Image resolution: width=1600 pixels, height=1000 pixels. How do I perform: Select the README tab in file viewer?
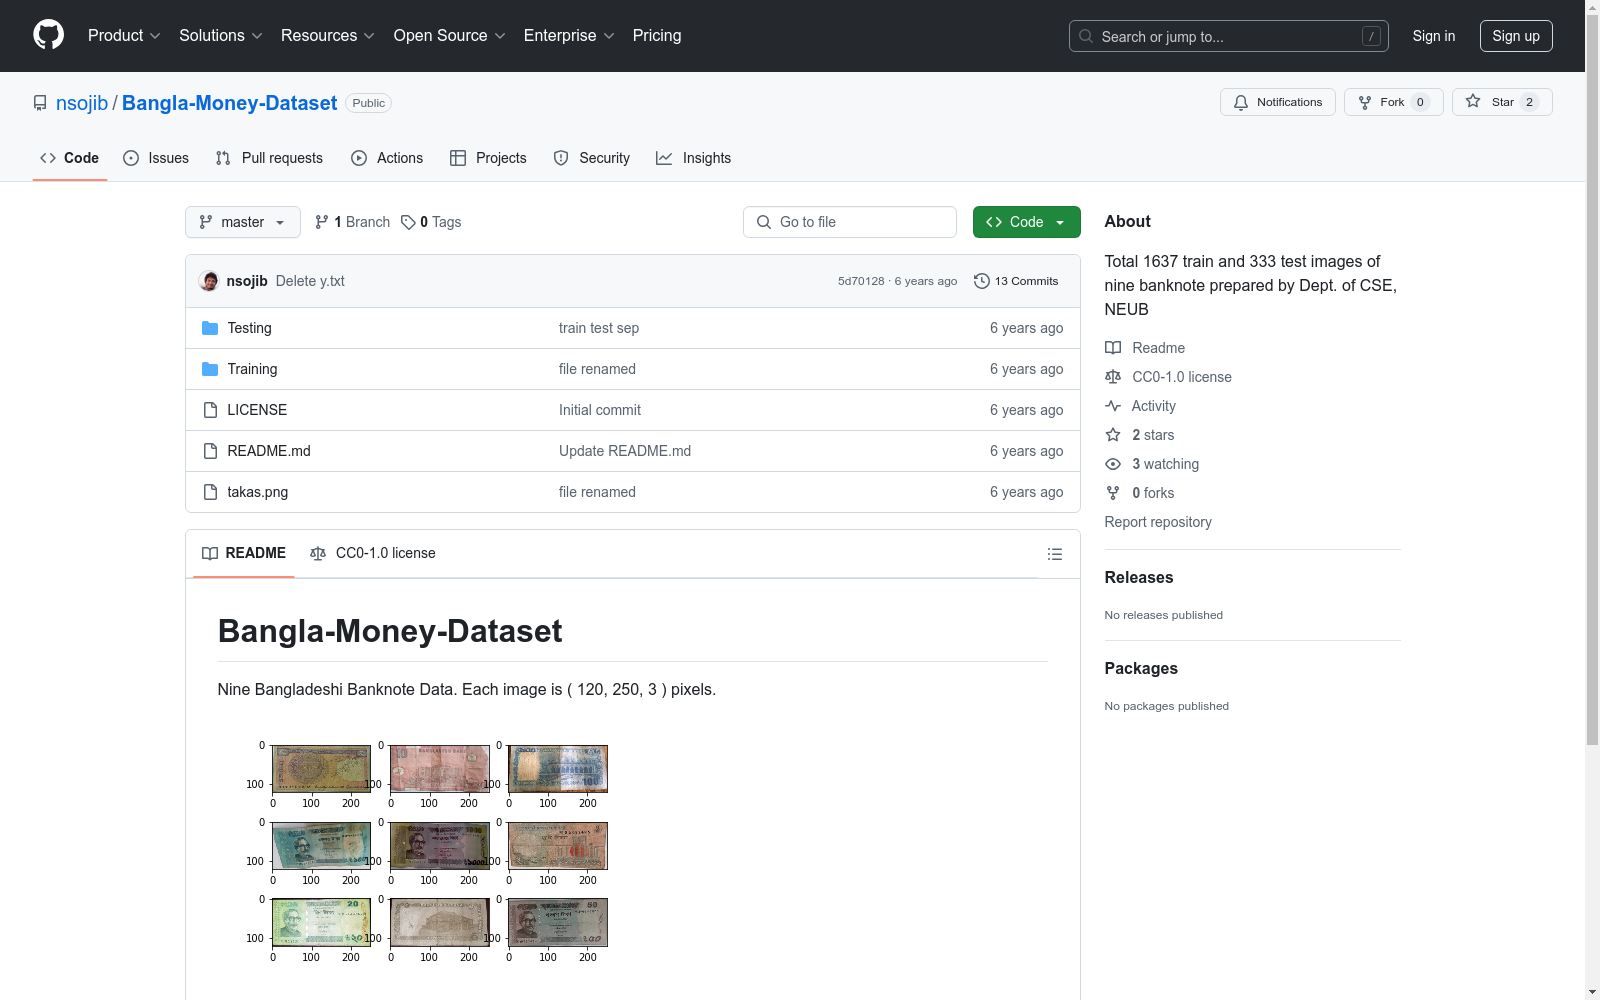(244, 553)
